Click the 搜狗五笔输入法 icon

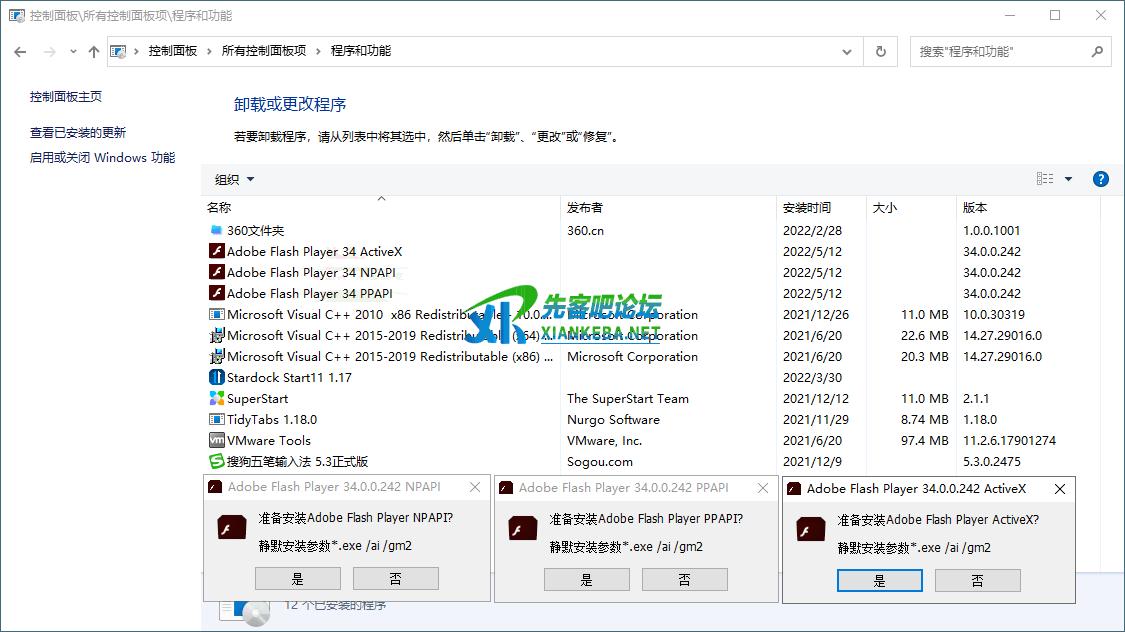click(x=216, y=461)
